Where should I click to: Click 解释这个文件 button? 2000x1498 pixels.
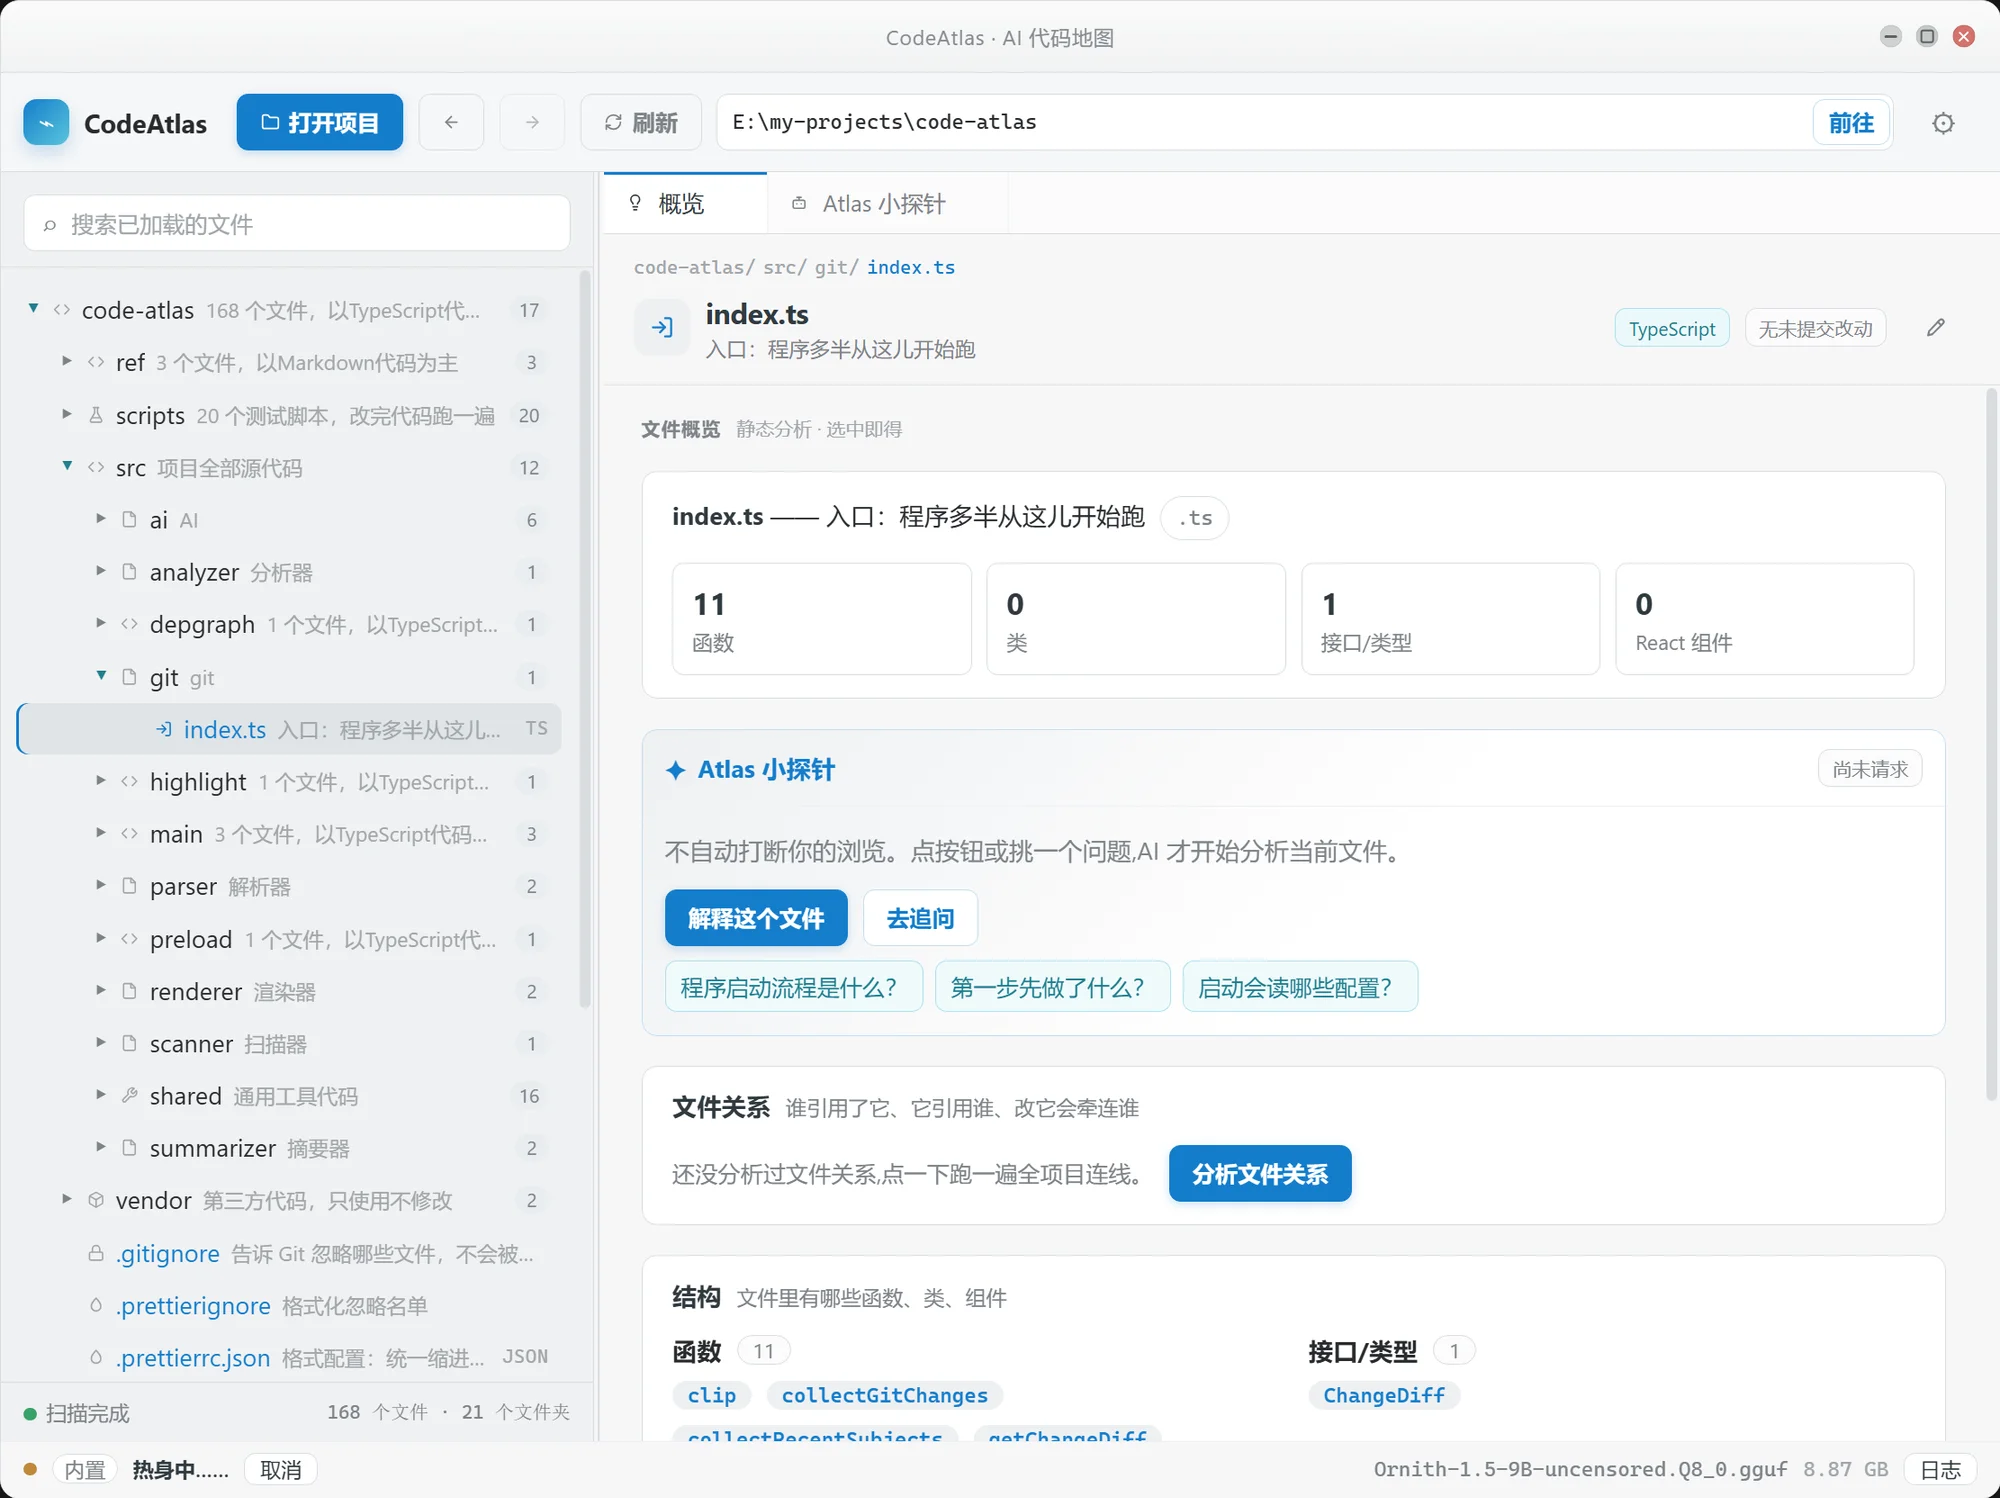pyautogui.click(x=756, y=918)
